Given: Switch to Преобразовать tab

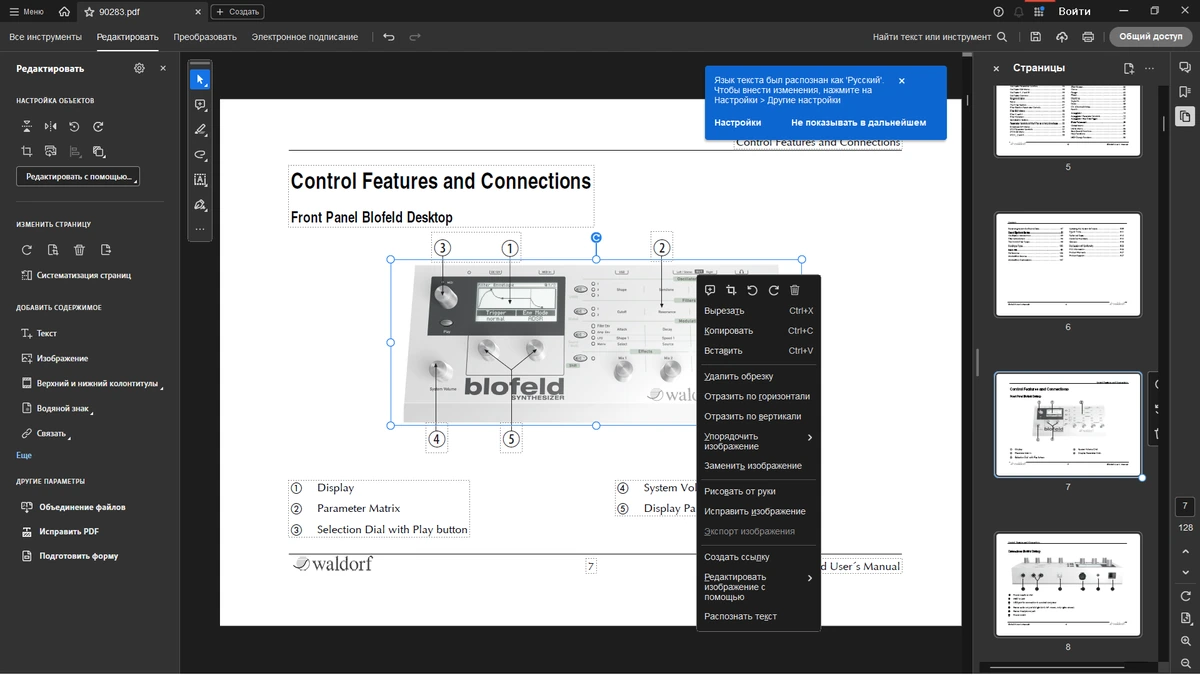Looking at the screenshot, I should pos(205,37).
